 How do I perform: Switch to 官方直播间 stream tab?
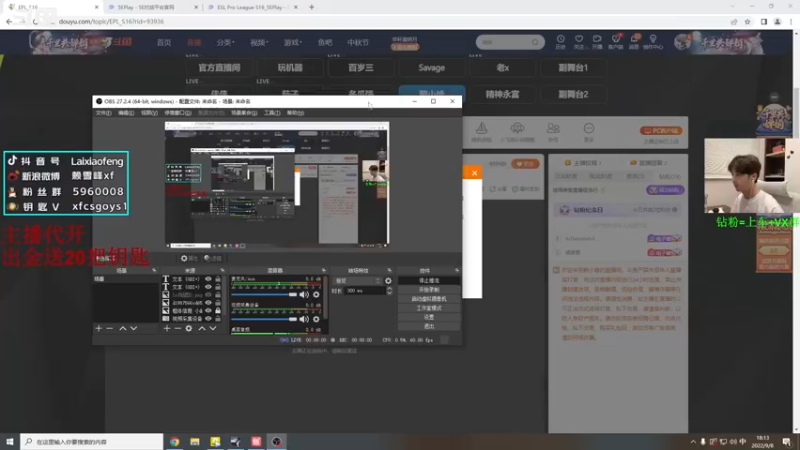219,67
